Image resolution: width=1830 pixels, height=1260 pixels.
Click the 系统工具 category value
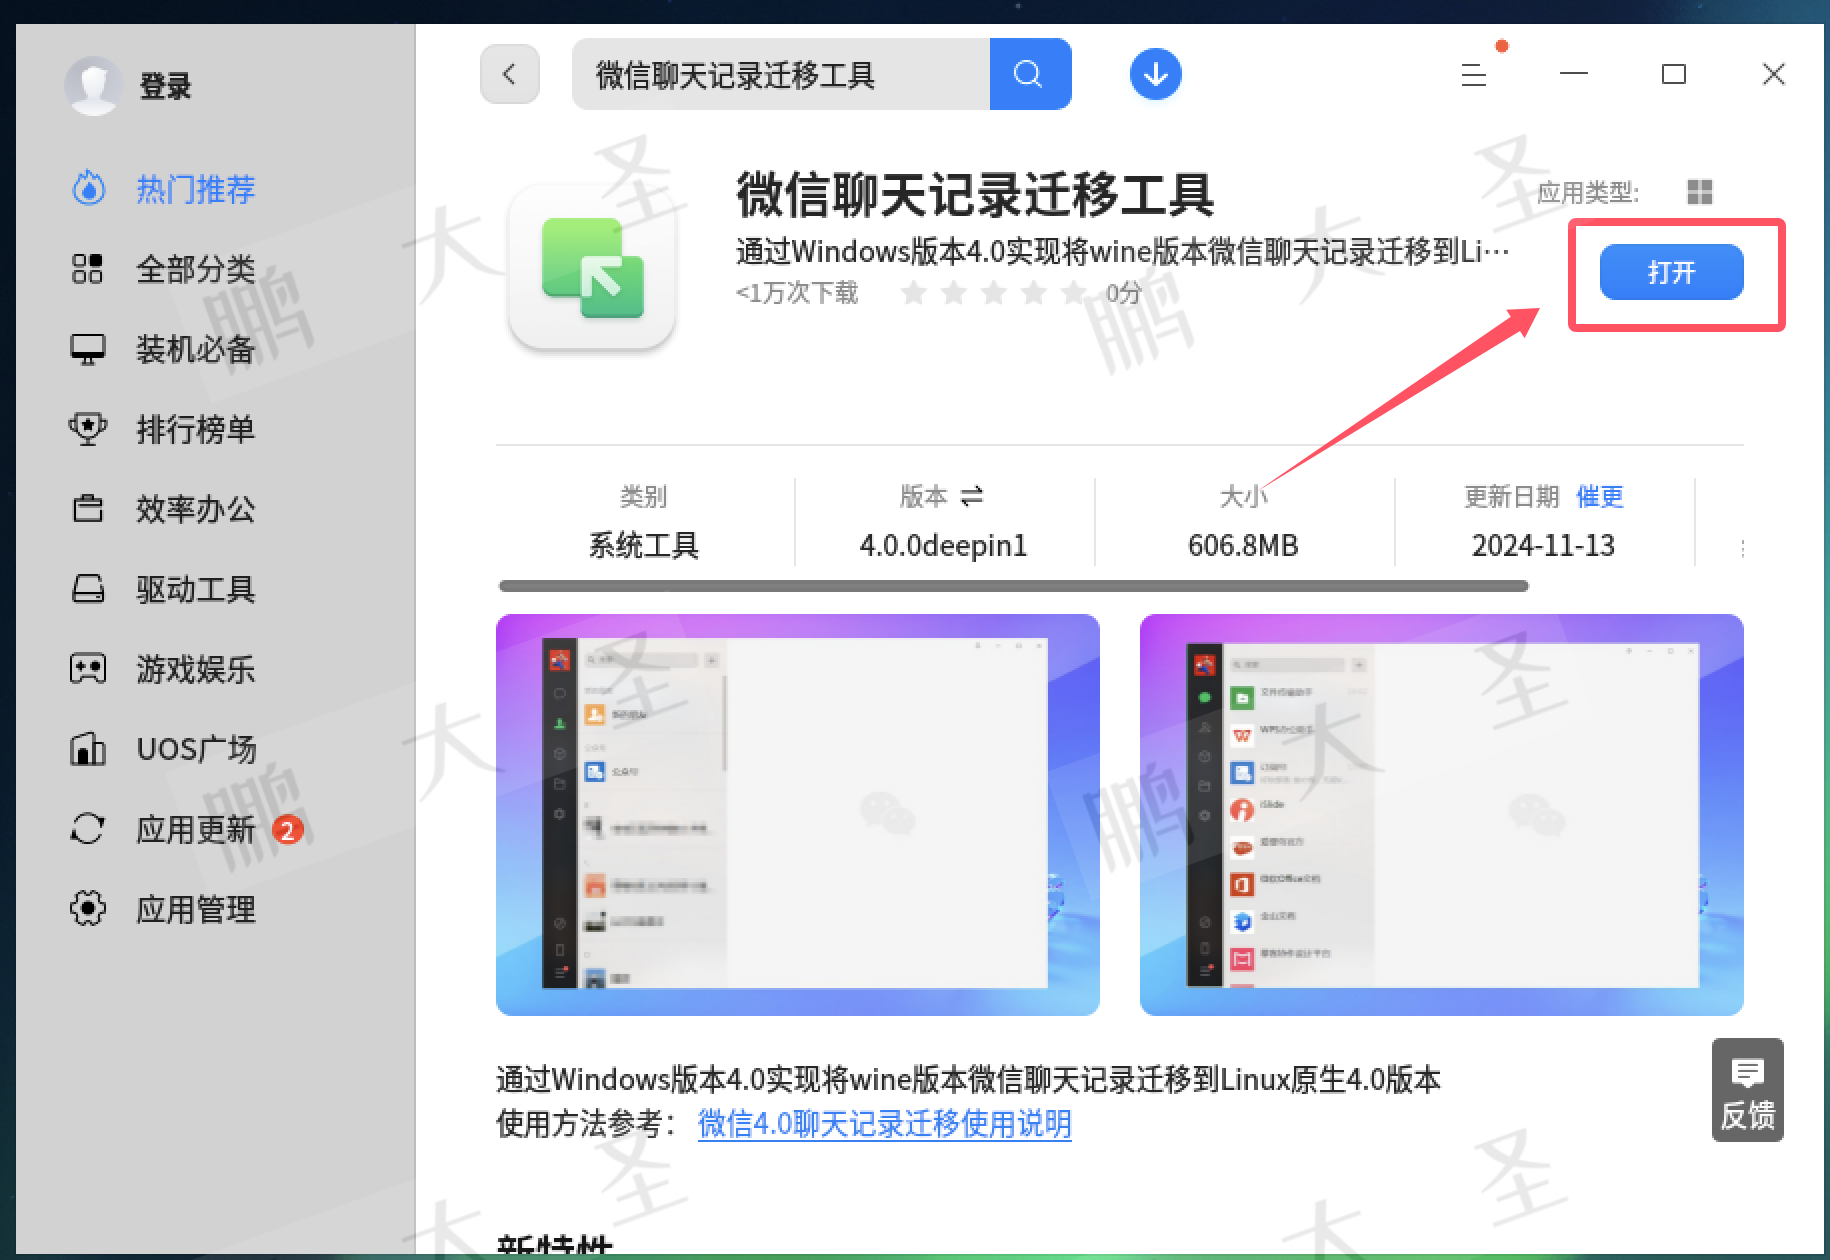pos(643,545)
